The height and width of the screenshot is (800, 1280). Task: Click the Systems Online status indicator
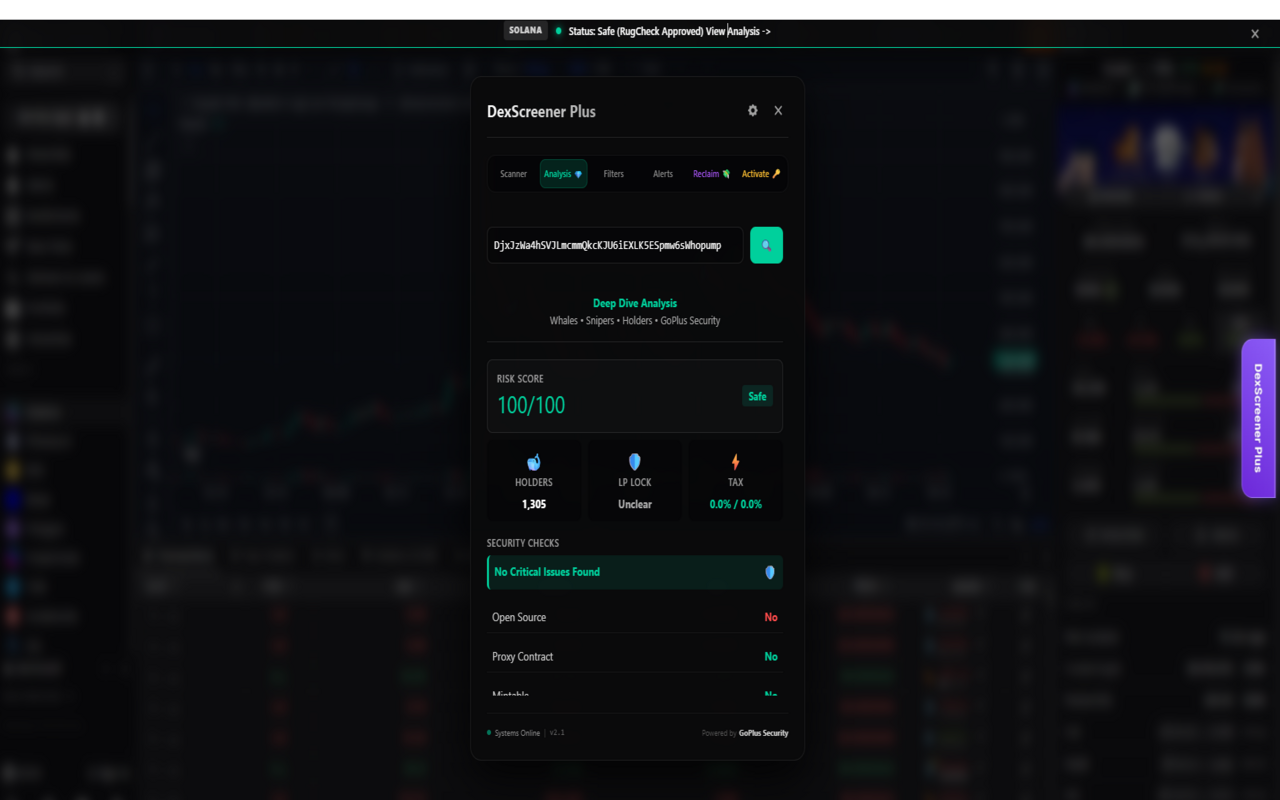tap(513, 733)
